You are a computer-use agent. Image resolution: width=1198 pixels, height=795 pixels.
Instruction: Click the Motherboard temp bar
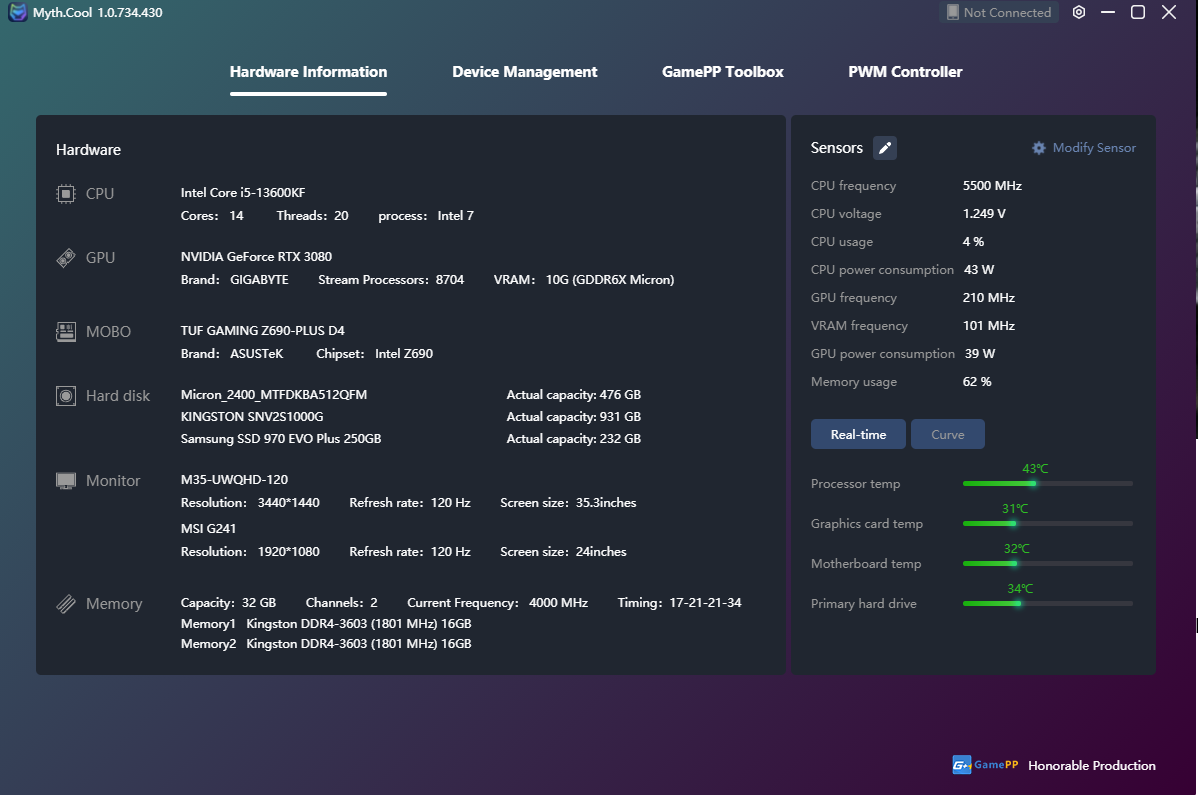point(1047,564)
